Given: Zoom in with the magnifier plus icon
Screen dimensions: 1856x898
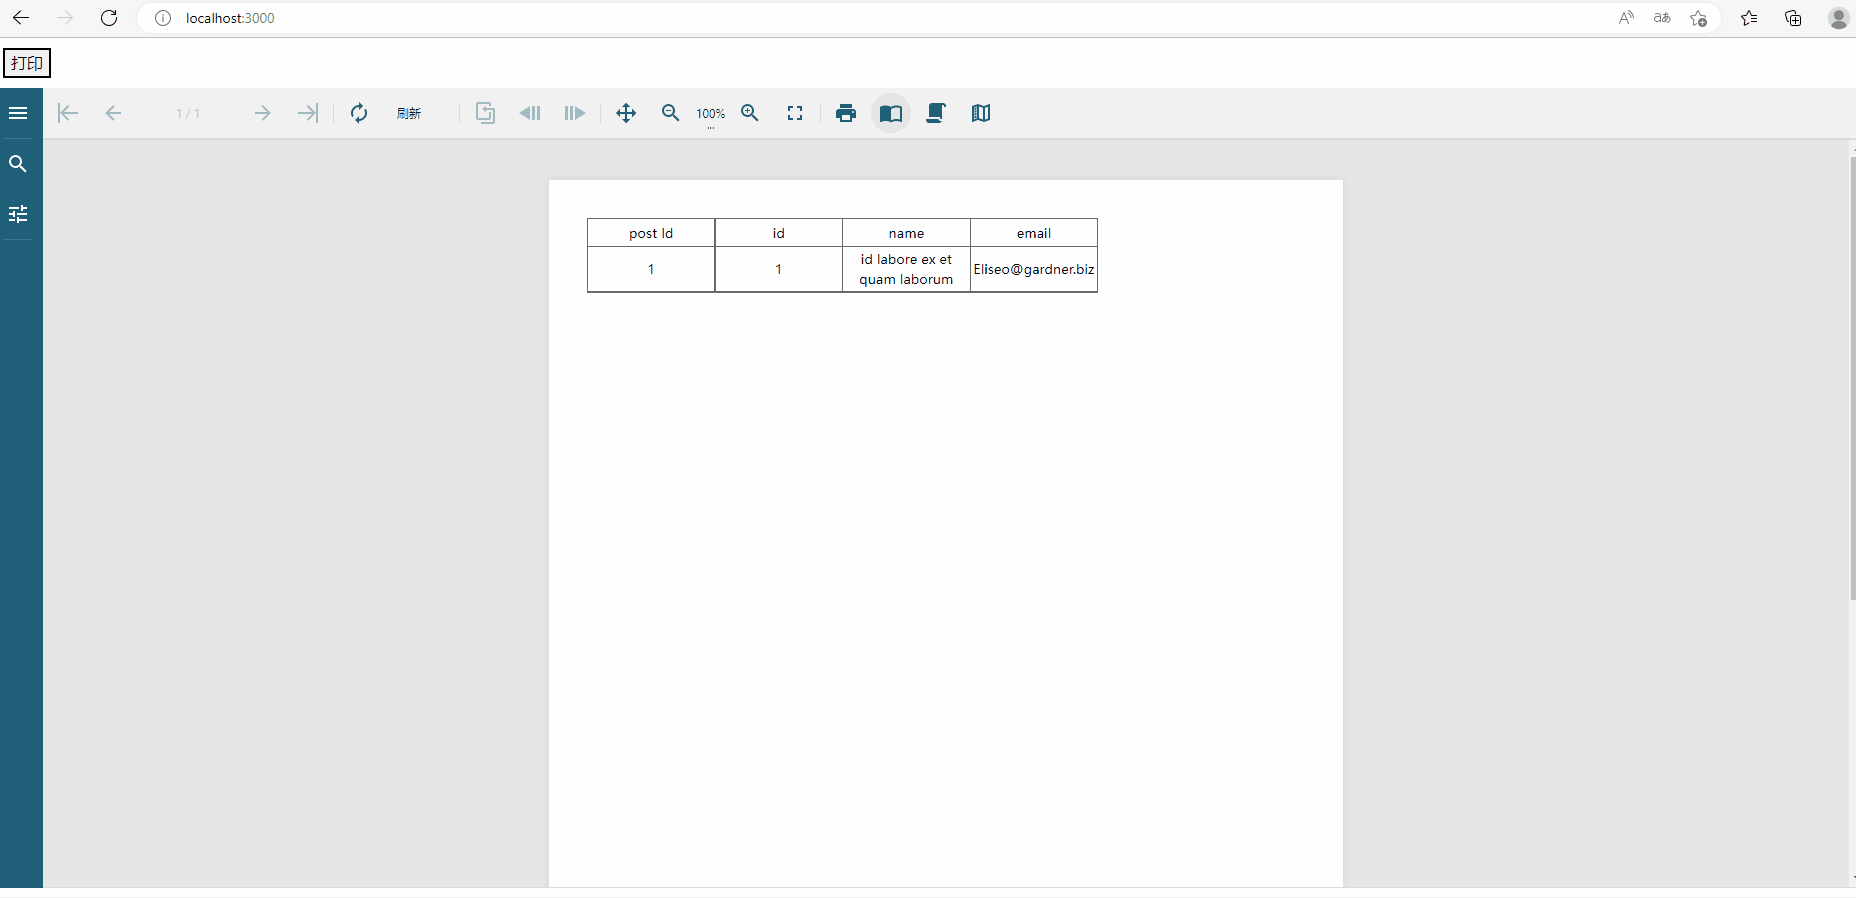Looking at the screenshot, I should tap(750, 113).
